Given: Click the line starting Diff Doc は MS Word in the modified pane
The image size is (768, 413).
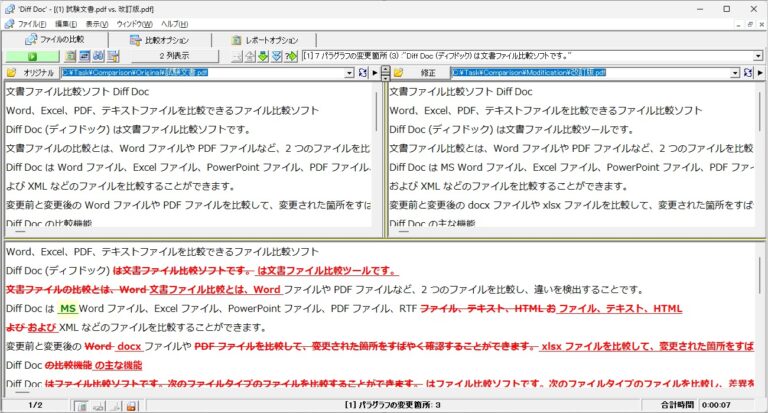Looking at the screenshot, I should pos(572,168).
